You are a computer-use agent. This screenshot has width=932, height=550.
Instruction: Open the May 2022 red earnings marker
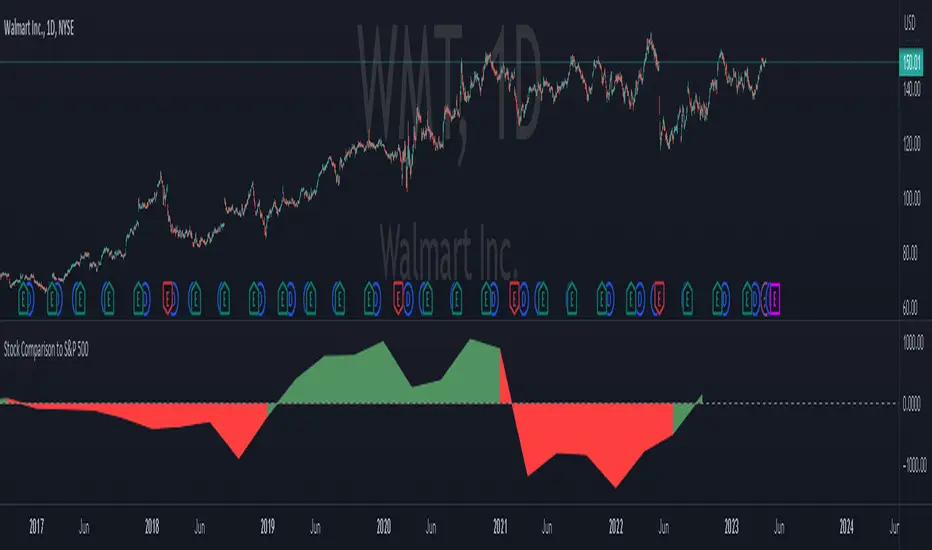pyautogui.click(x=659, y=298)
